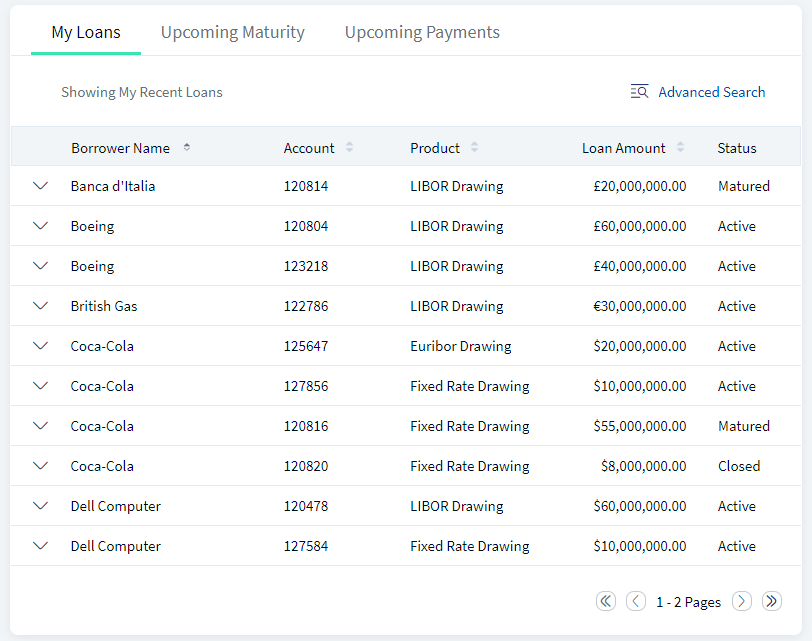The width and height of the screenshot is (812, 641).
Task: Expand Boeing row with account 120804
Action: (40, 225)
